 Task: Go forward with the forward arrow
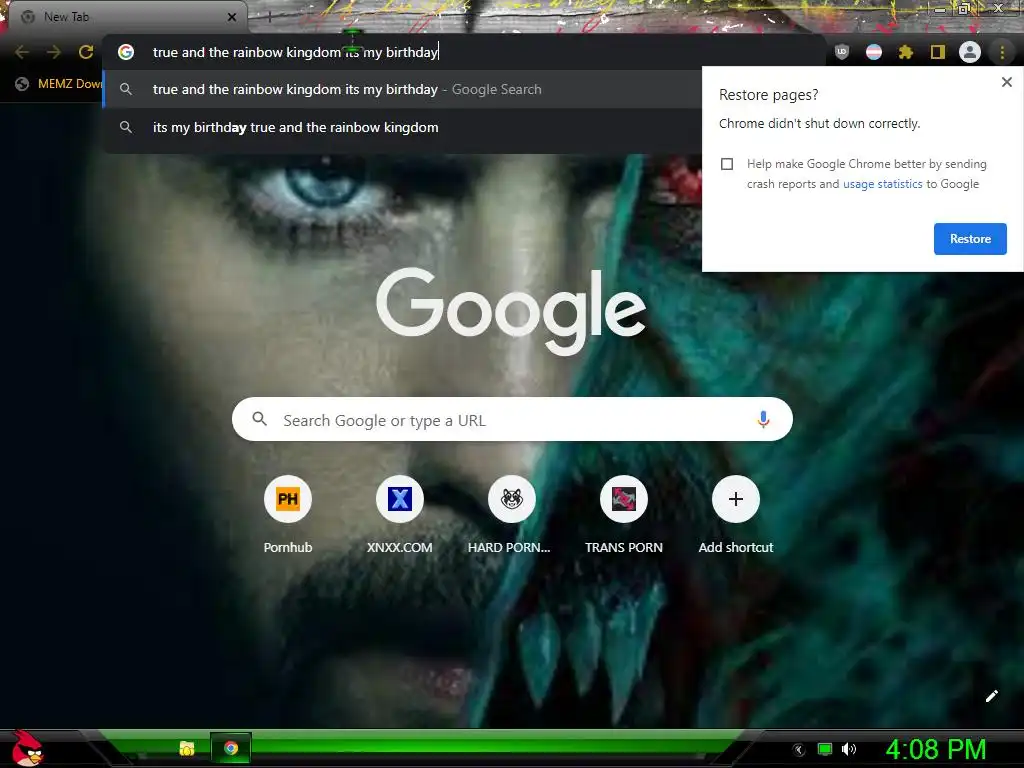coord(54,52)
